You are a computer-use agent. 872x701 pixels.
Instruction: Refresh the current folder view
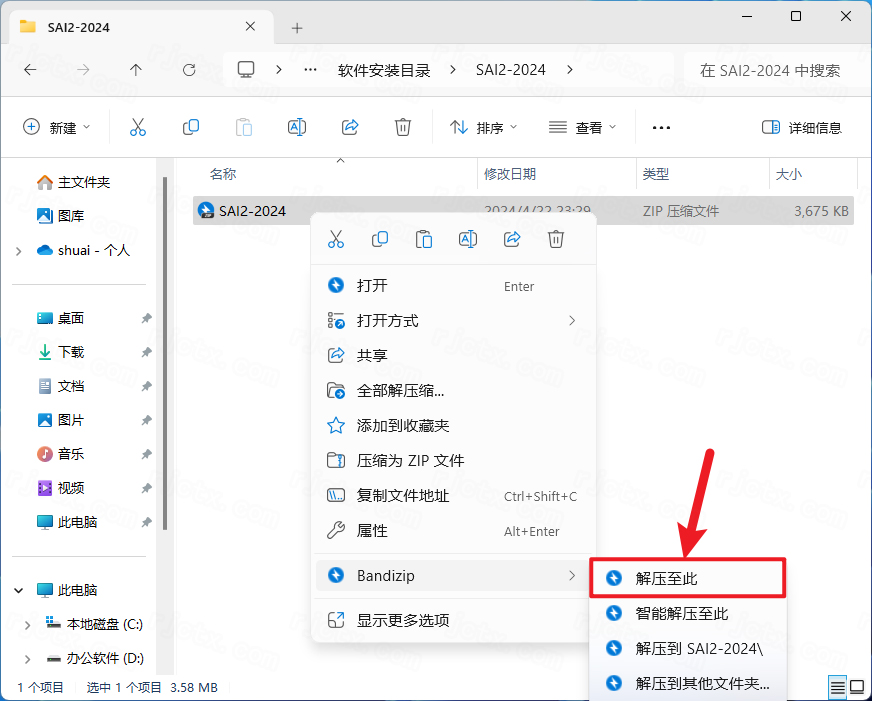coord(189,70)
